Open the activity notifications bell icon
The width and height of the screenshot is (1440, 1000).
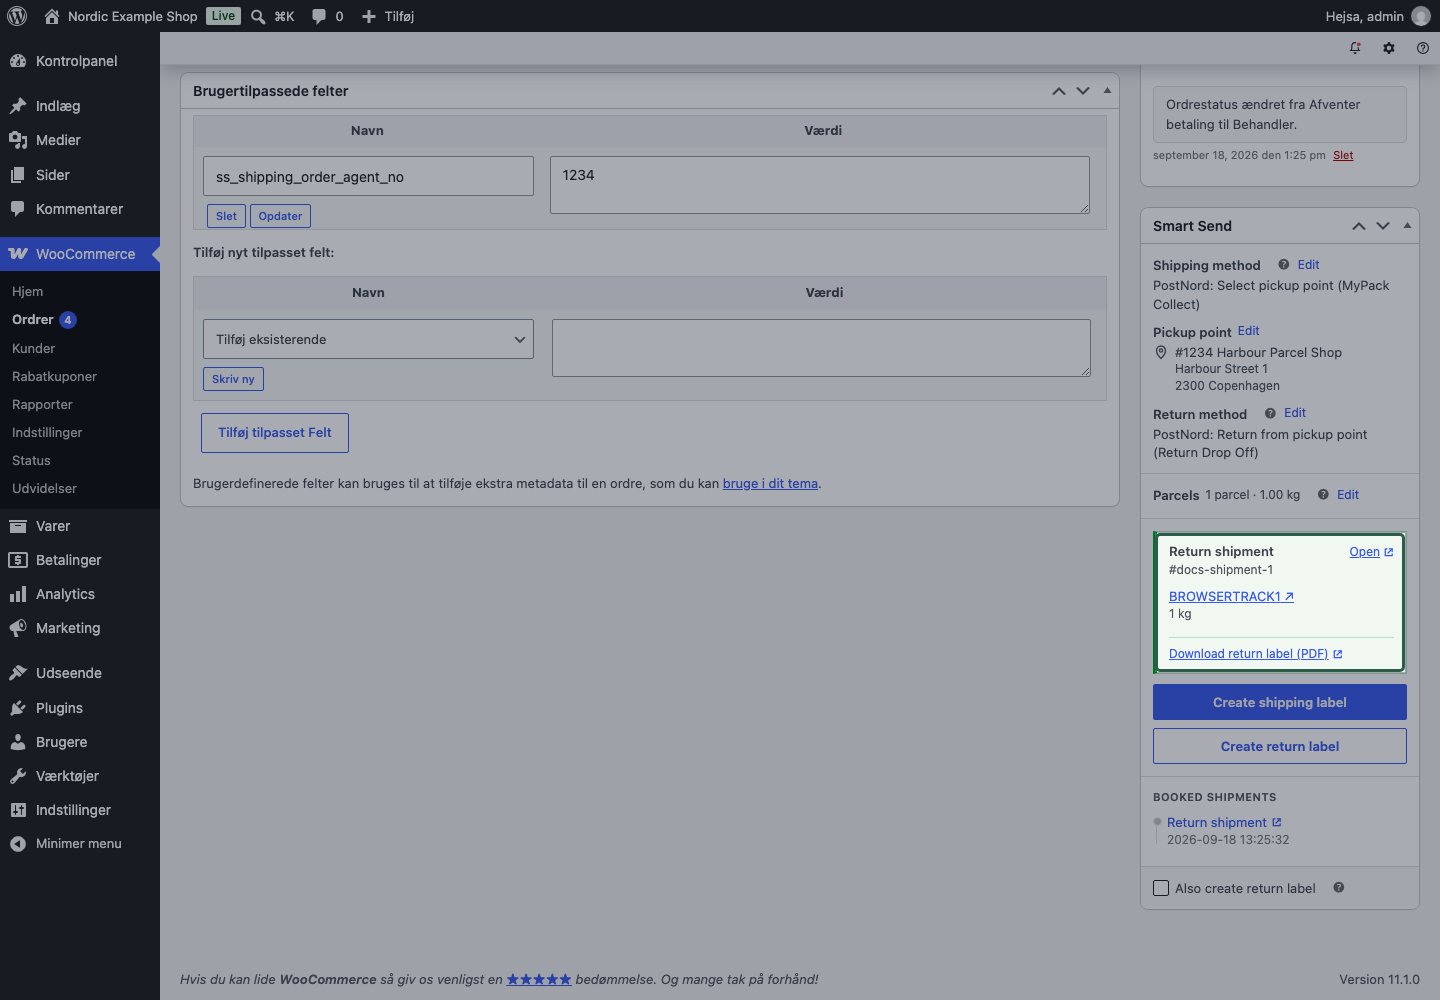coord(1355,48)
